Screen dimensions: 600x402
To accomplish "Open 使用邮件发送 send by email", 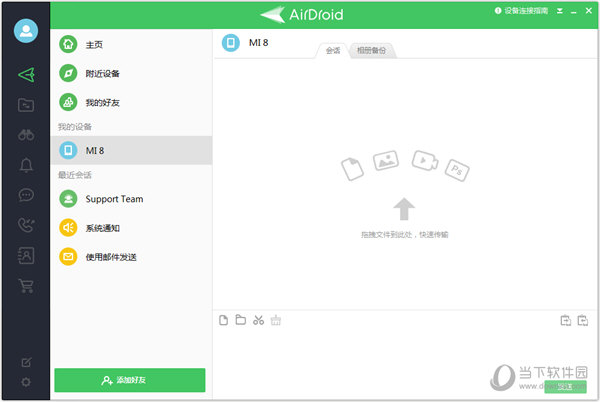I will (131, 257).
